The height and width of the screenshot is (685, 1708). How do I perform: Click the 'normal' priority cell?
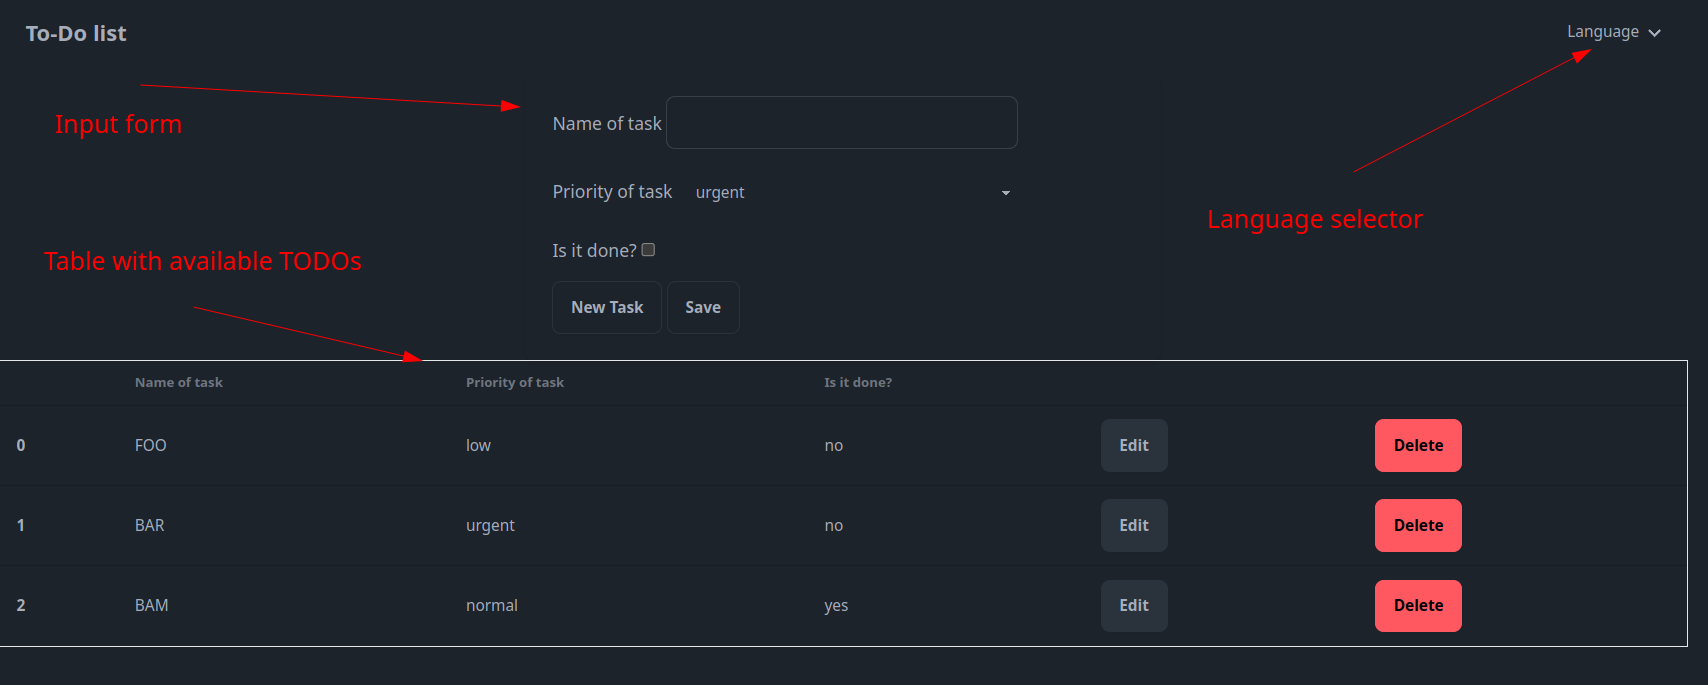click(x=492, y=605)
